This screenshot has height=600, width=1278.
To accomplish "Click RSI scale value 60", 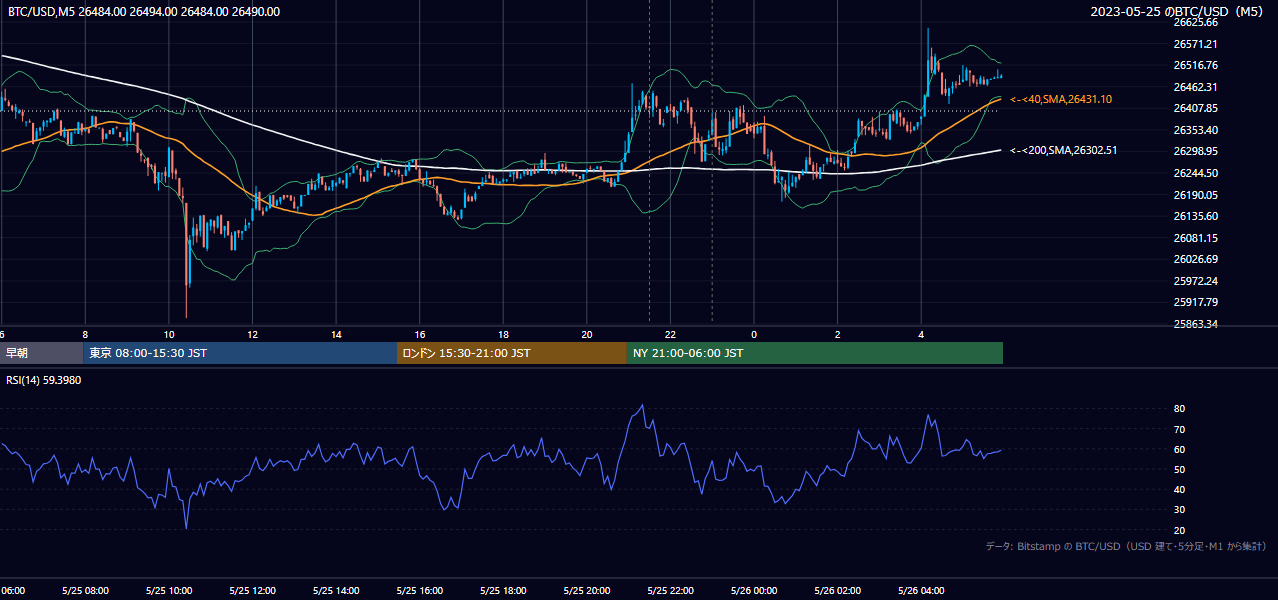I will 1179,449.
